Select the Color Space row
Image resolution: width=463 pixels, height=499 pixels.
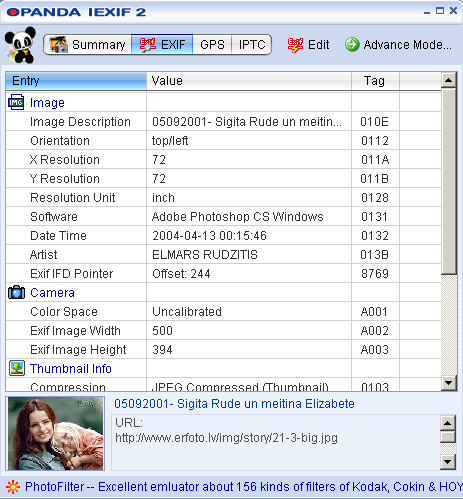tap(223, 311)
